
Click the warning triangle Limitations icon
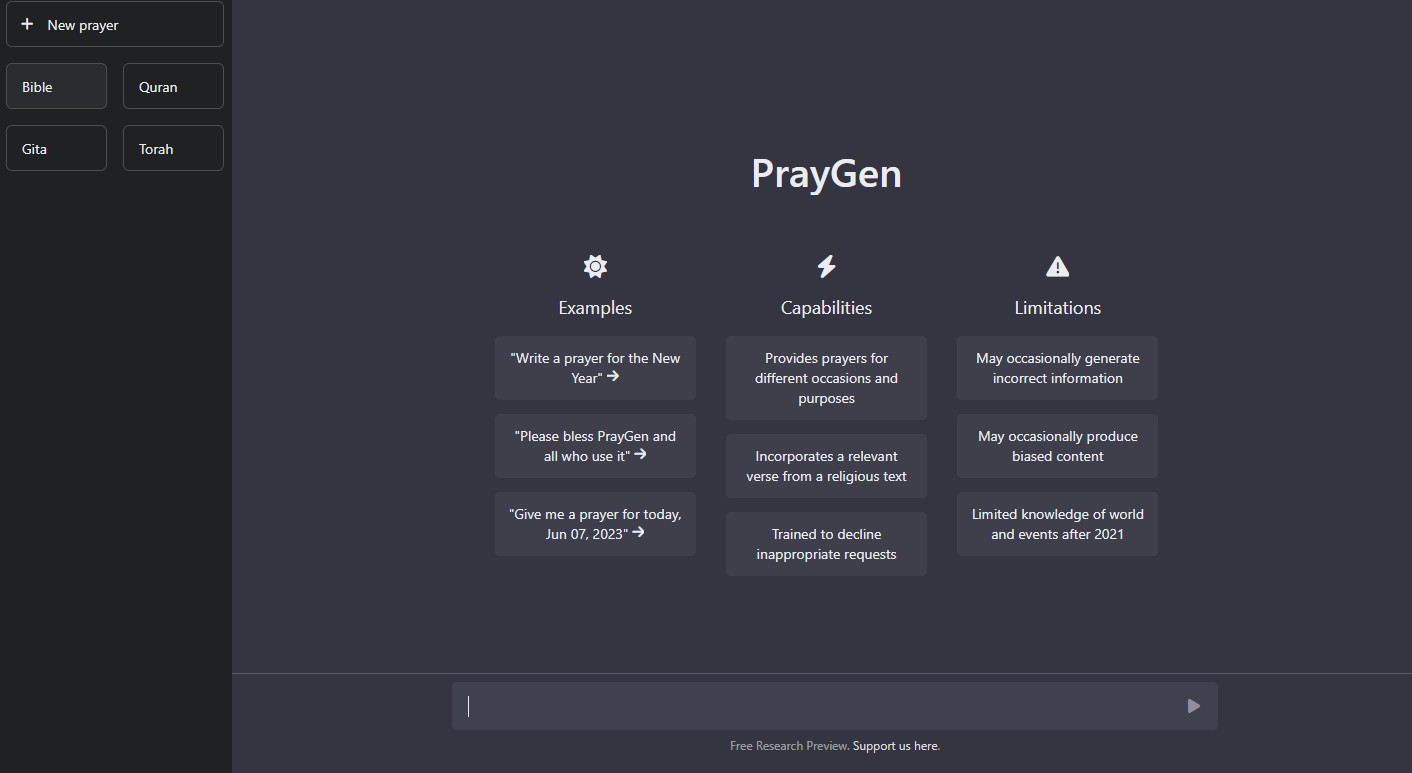coord(1057,267)
